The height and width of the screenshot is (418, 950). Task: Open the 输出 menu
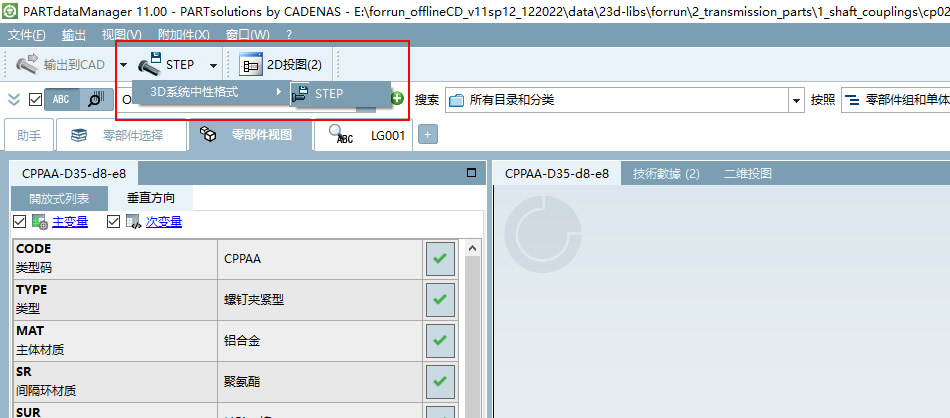[73, 35]
